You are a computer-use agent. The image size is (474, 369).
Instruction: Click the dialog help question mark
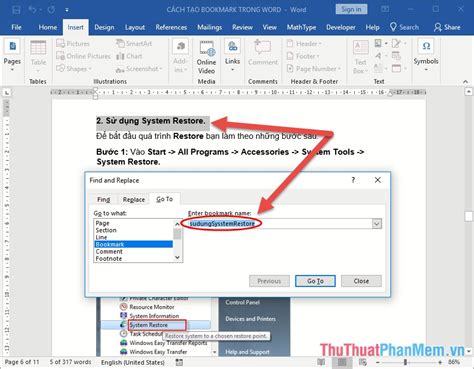(x=353, y=180)
